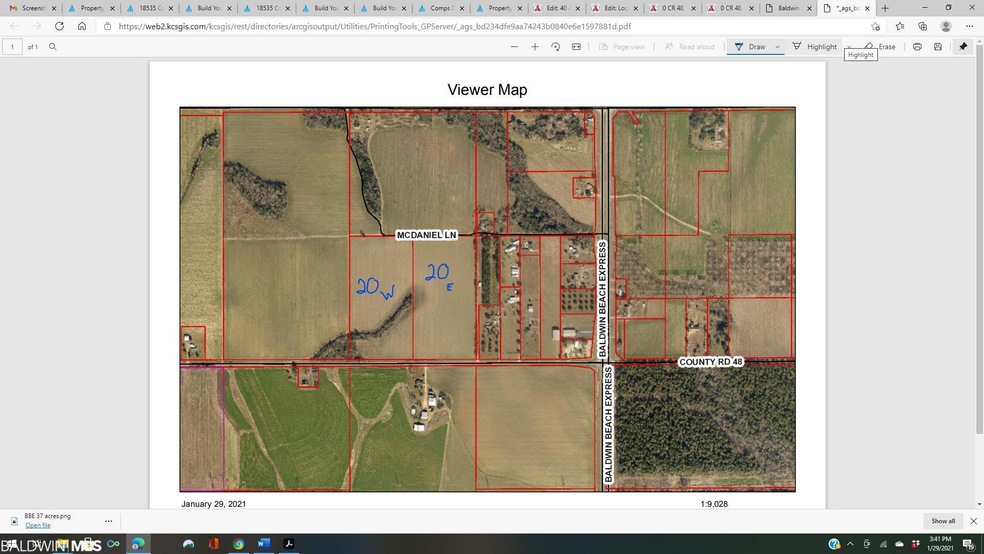Click the fit to page icon

(576, 46)
